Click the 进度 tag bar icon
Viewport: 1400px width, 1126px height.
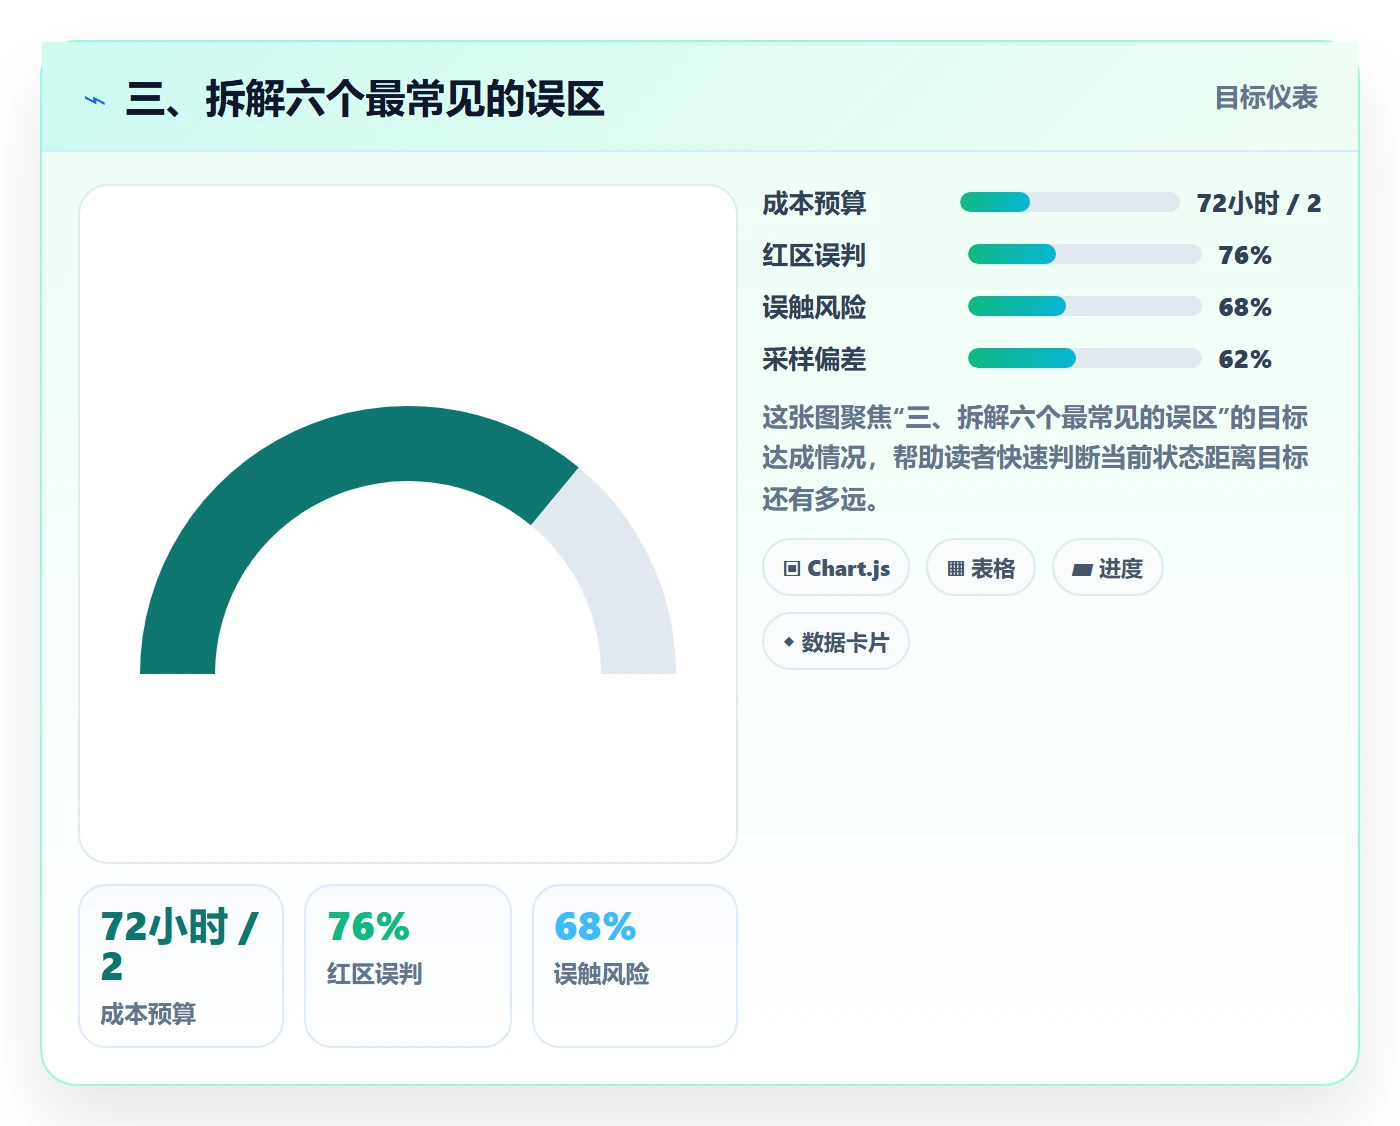pyautogui.click(x=1082, y=570)
